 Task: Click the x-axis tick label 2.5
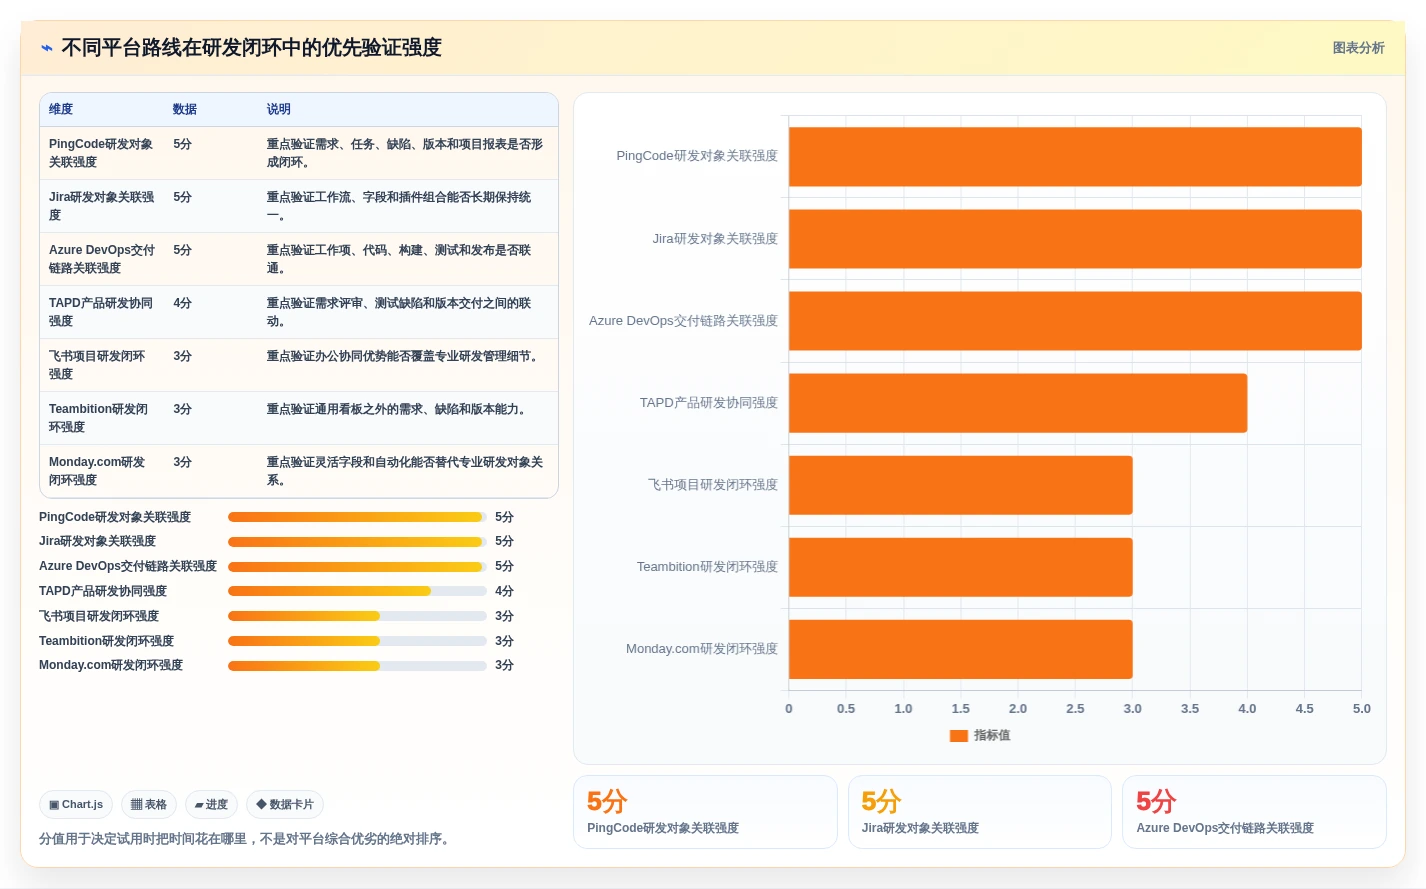[x=1075, y=708]
